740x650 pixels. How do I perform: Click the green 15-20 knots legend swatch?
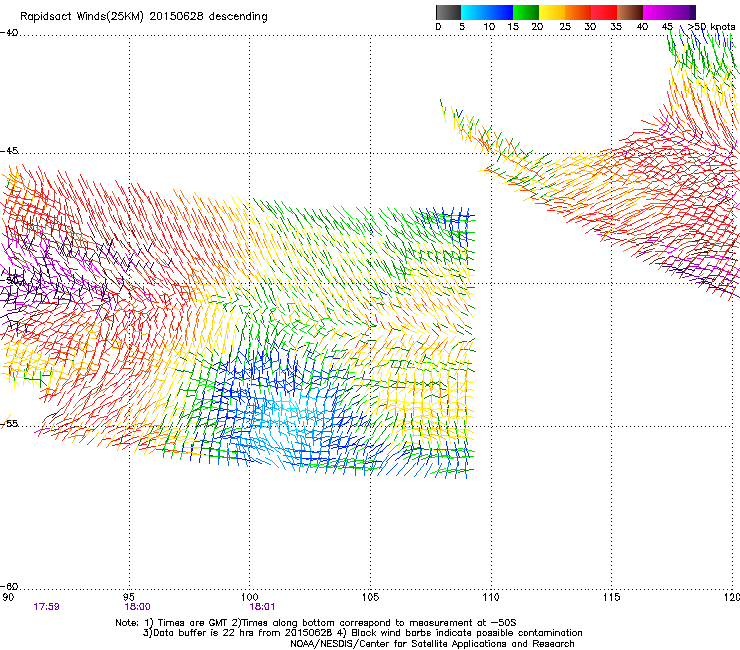[526, 12]
